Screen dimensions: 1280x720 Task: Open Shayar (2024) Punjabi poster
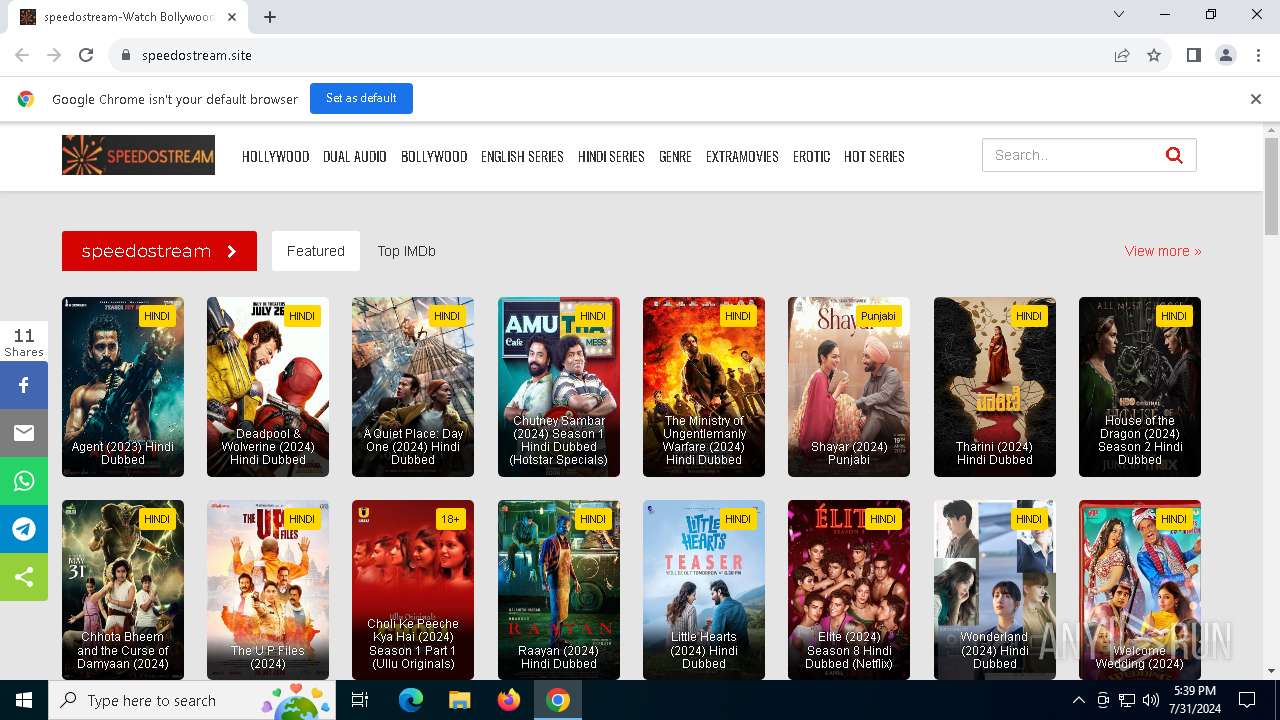(x=849, y=387)
